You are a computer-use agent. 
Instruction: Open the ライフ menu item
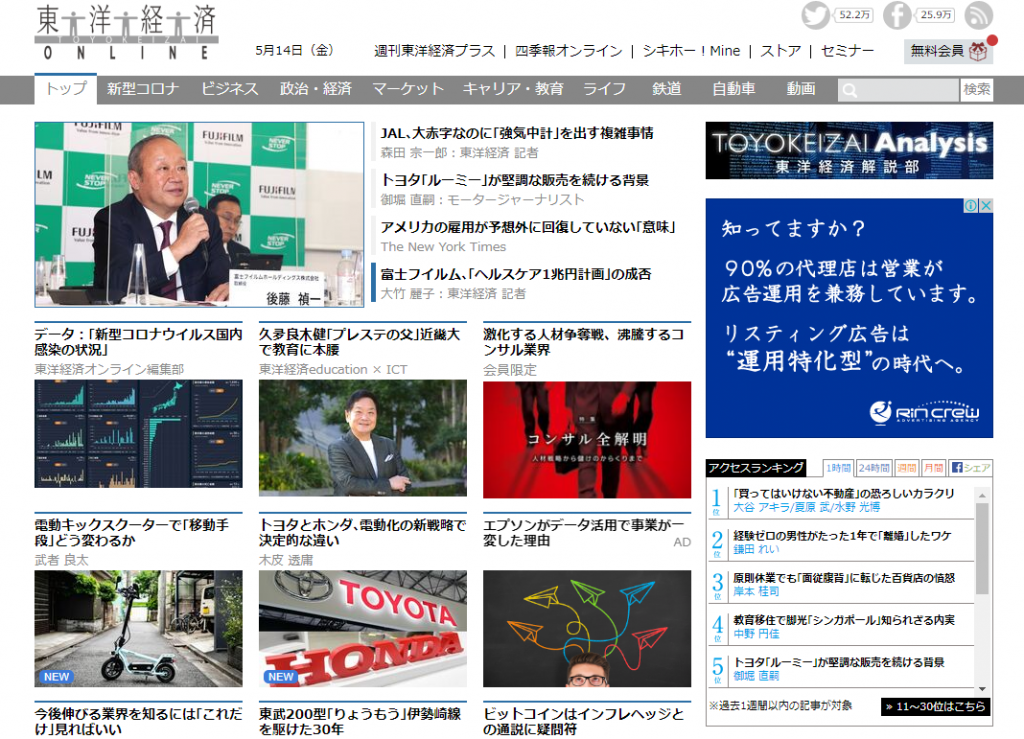coord(604,89)
